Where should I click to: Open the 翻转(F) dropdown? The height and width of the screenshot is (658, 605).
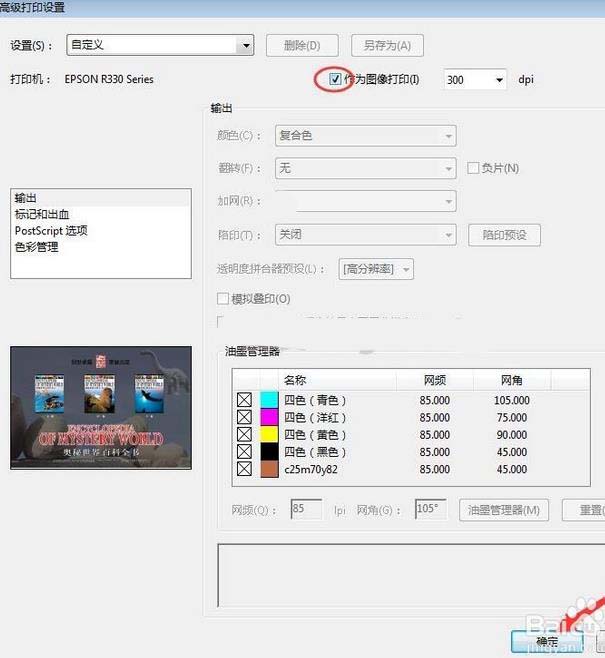point(365,168)
